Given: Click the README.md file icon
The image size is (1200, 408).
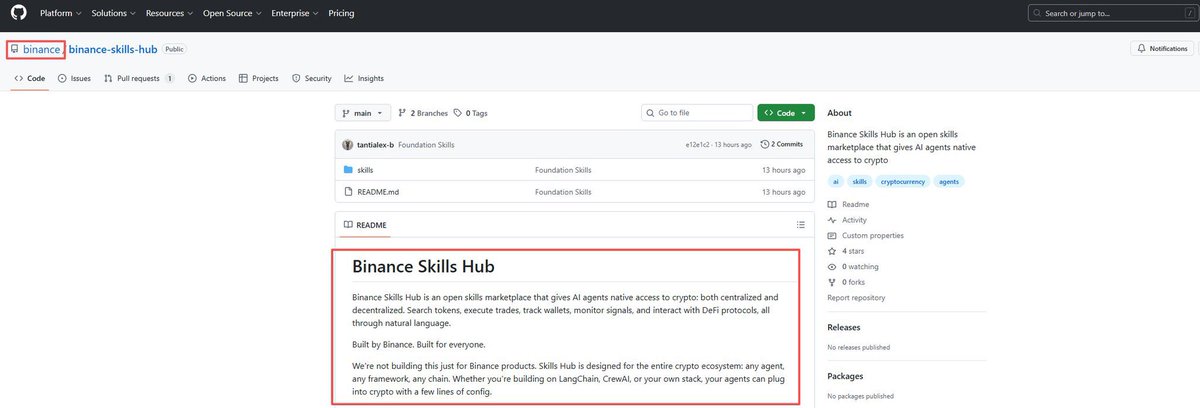Looking at the screenshot, I should coord(348,192).
